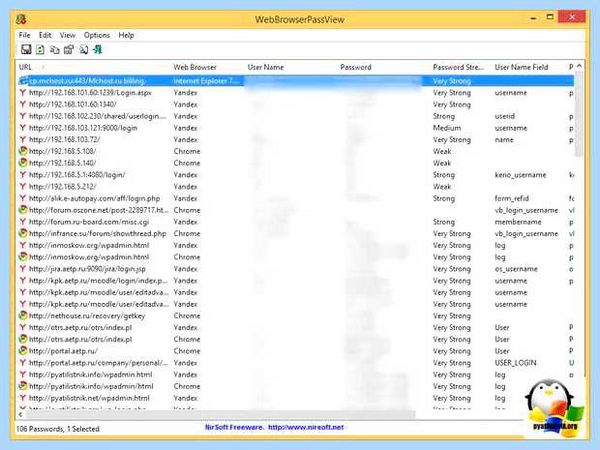Click Yandex icon beside http://192.168.5.212/
This screenshot has width=600, height=450.
[x=23, y=186]
